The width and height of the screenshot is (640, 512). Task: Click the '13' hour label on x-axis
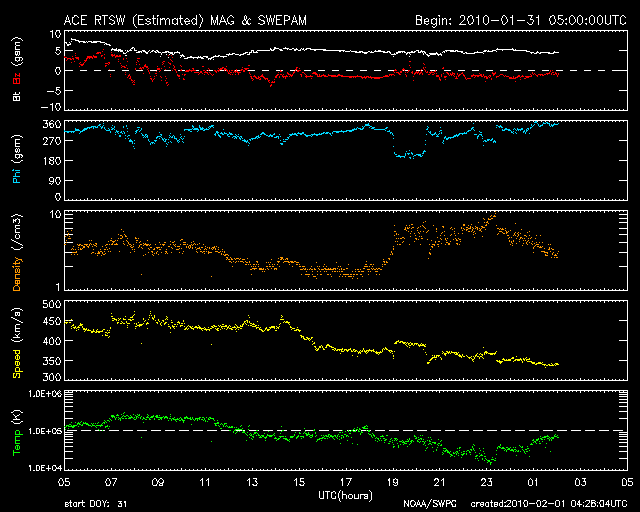pos(252,482)
